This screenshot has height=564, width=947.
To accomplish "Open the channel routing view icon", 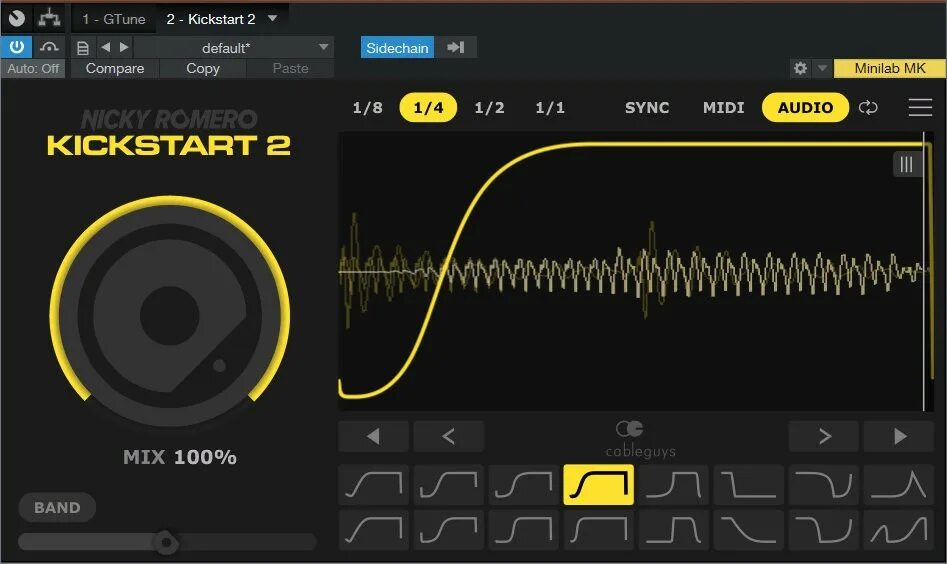I will point(50,19).
